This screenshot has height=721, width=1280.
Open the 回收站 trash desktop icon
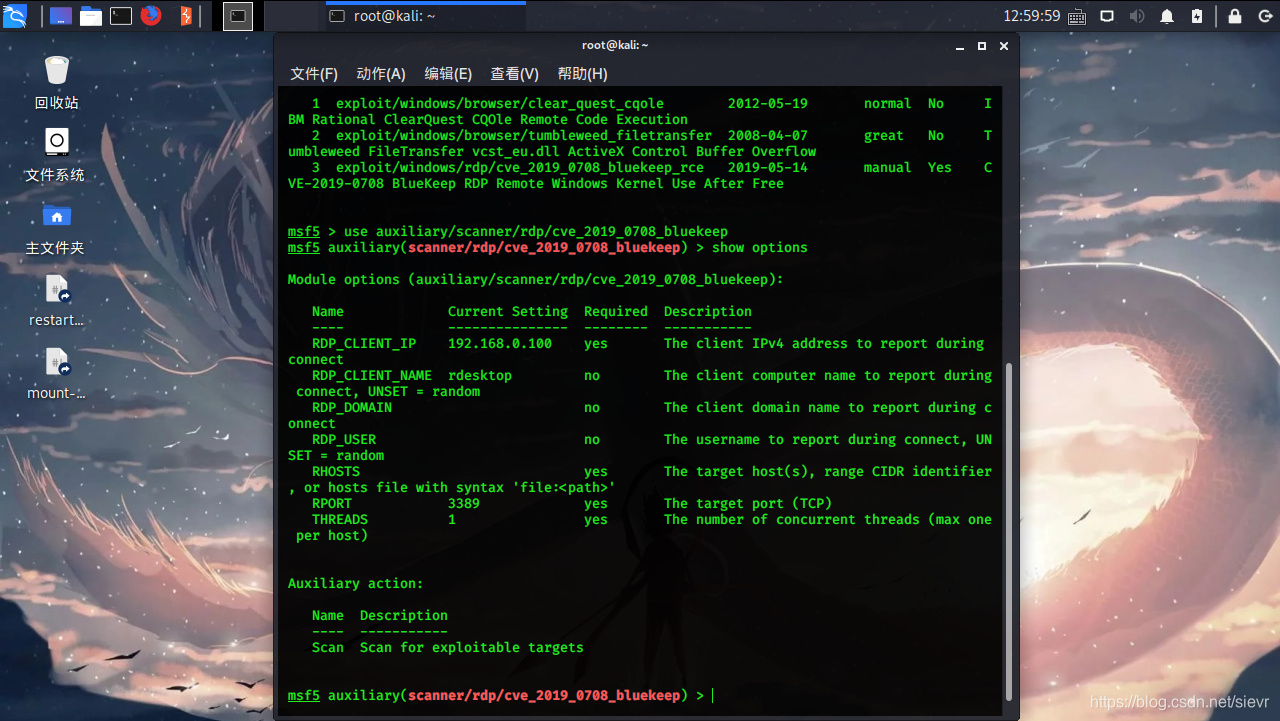pos(57,82)
